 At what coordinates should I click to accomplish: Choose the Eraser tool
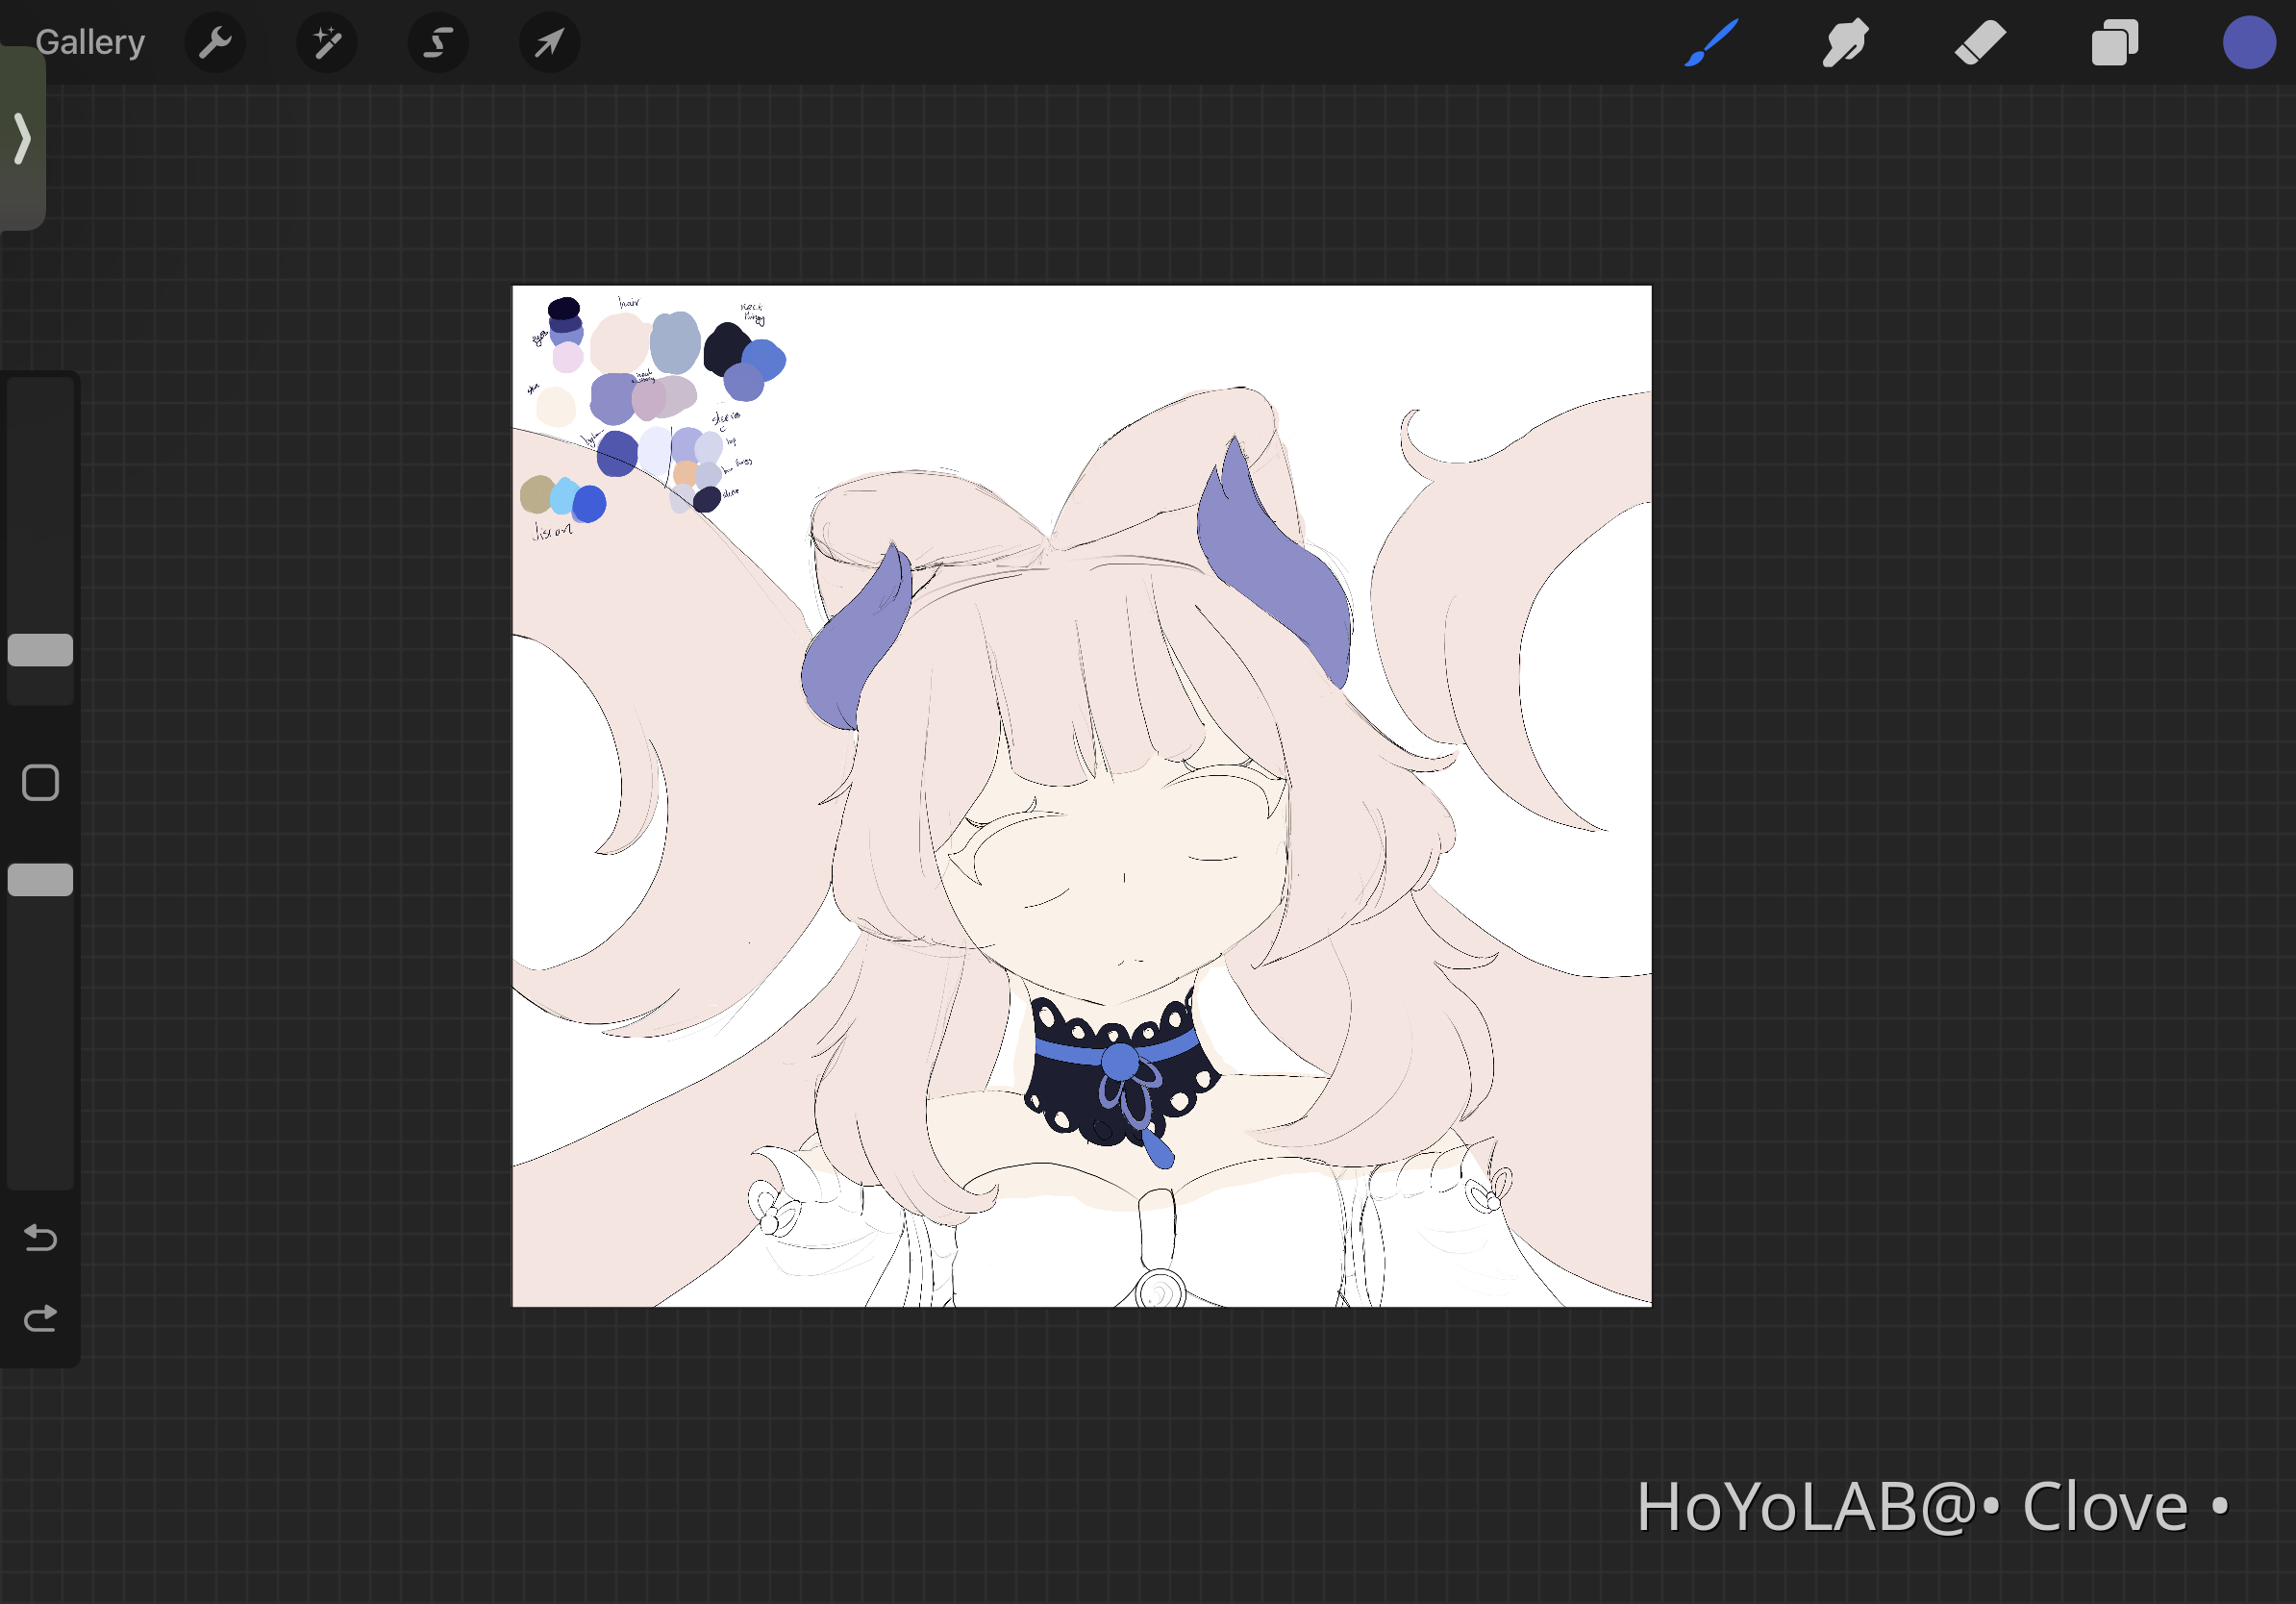click(x=1979, y=42)
